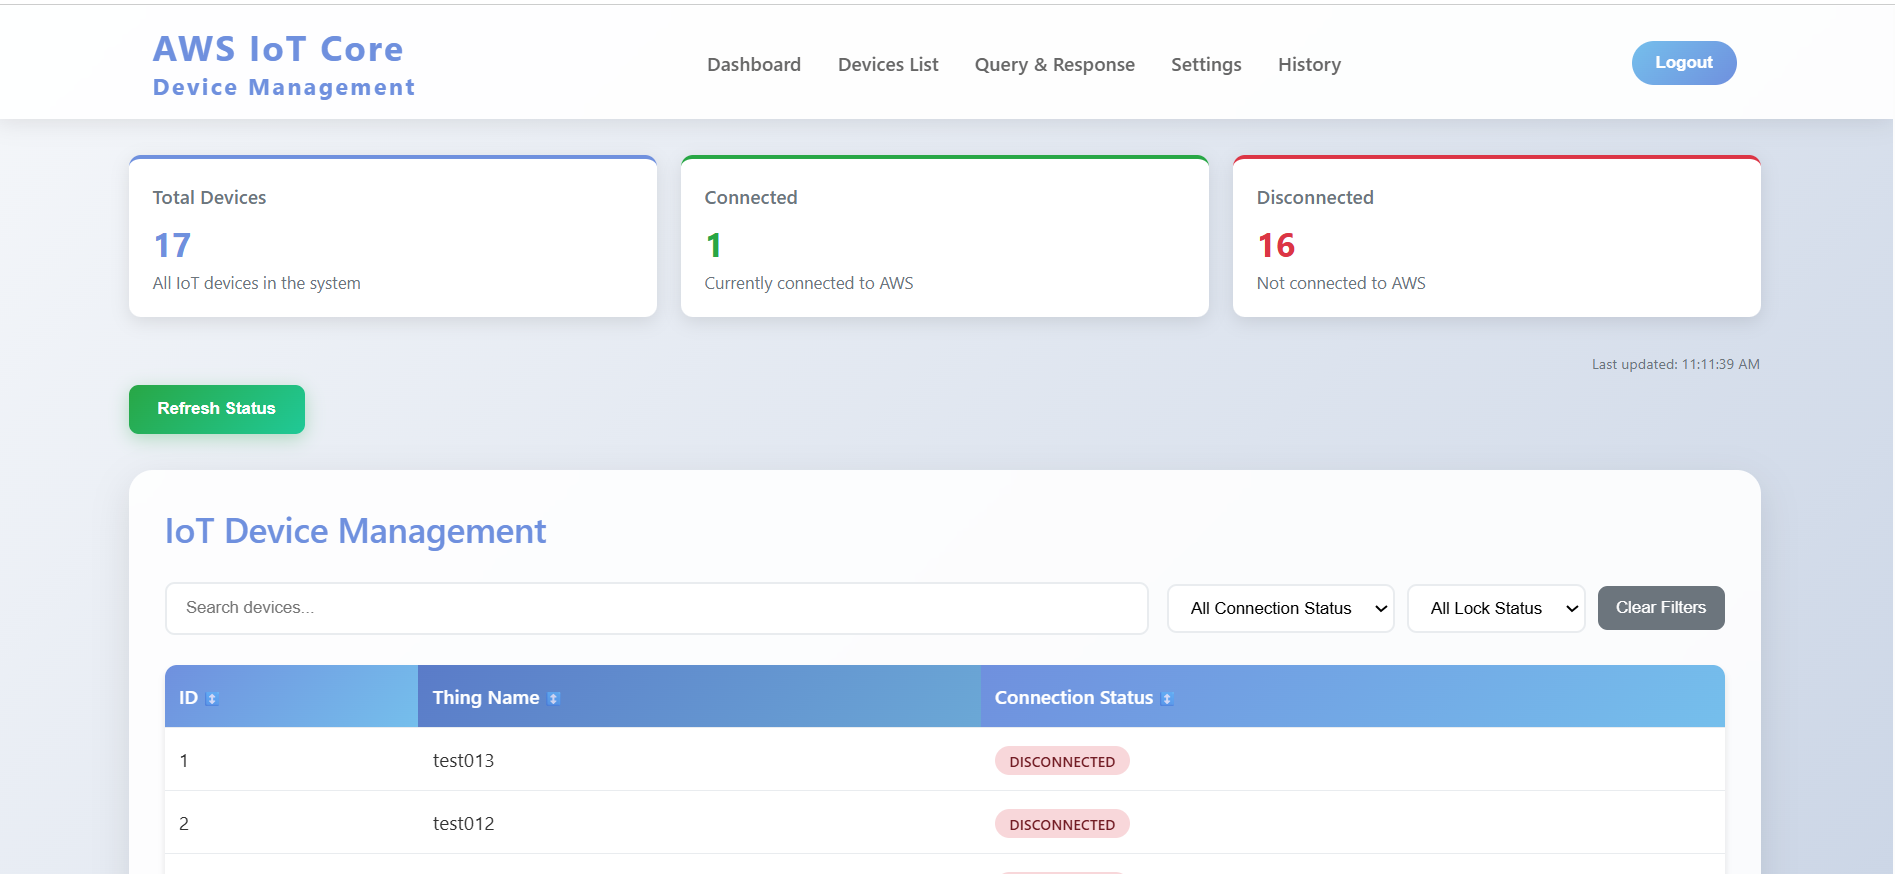Click the Refresh Status button
The height and width of the screenshot is (874, 1895).
pyautogui.click(x=216, y=409)
